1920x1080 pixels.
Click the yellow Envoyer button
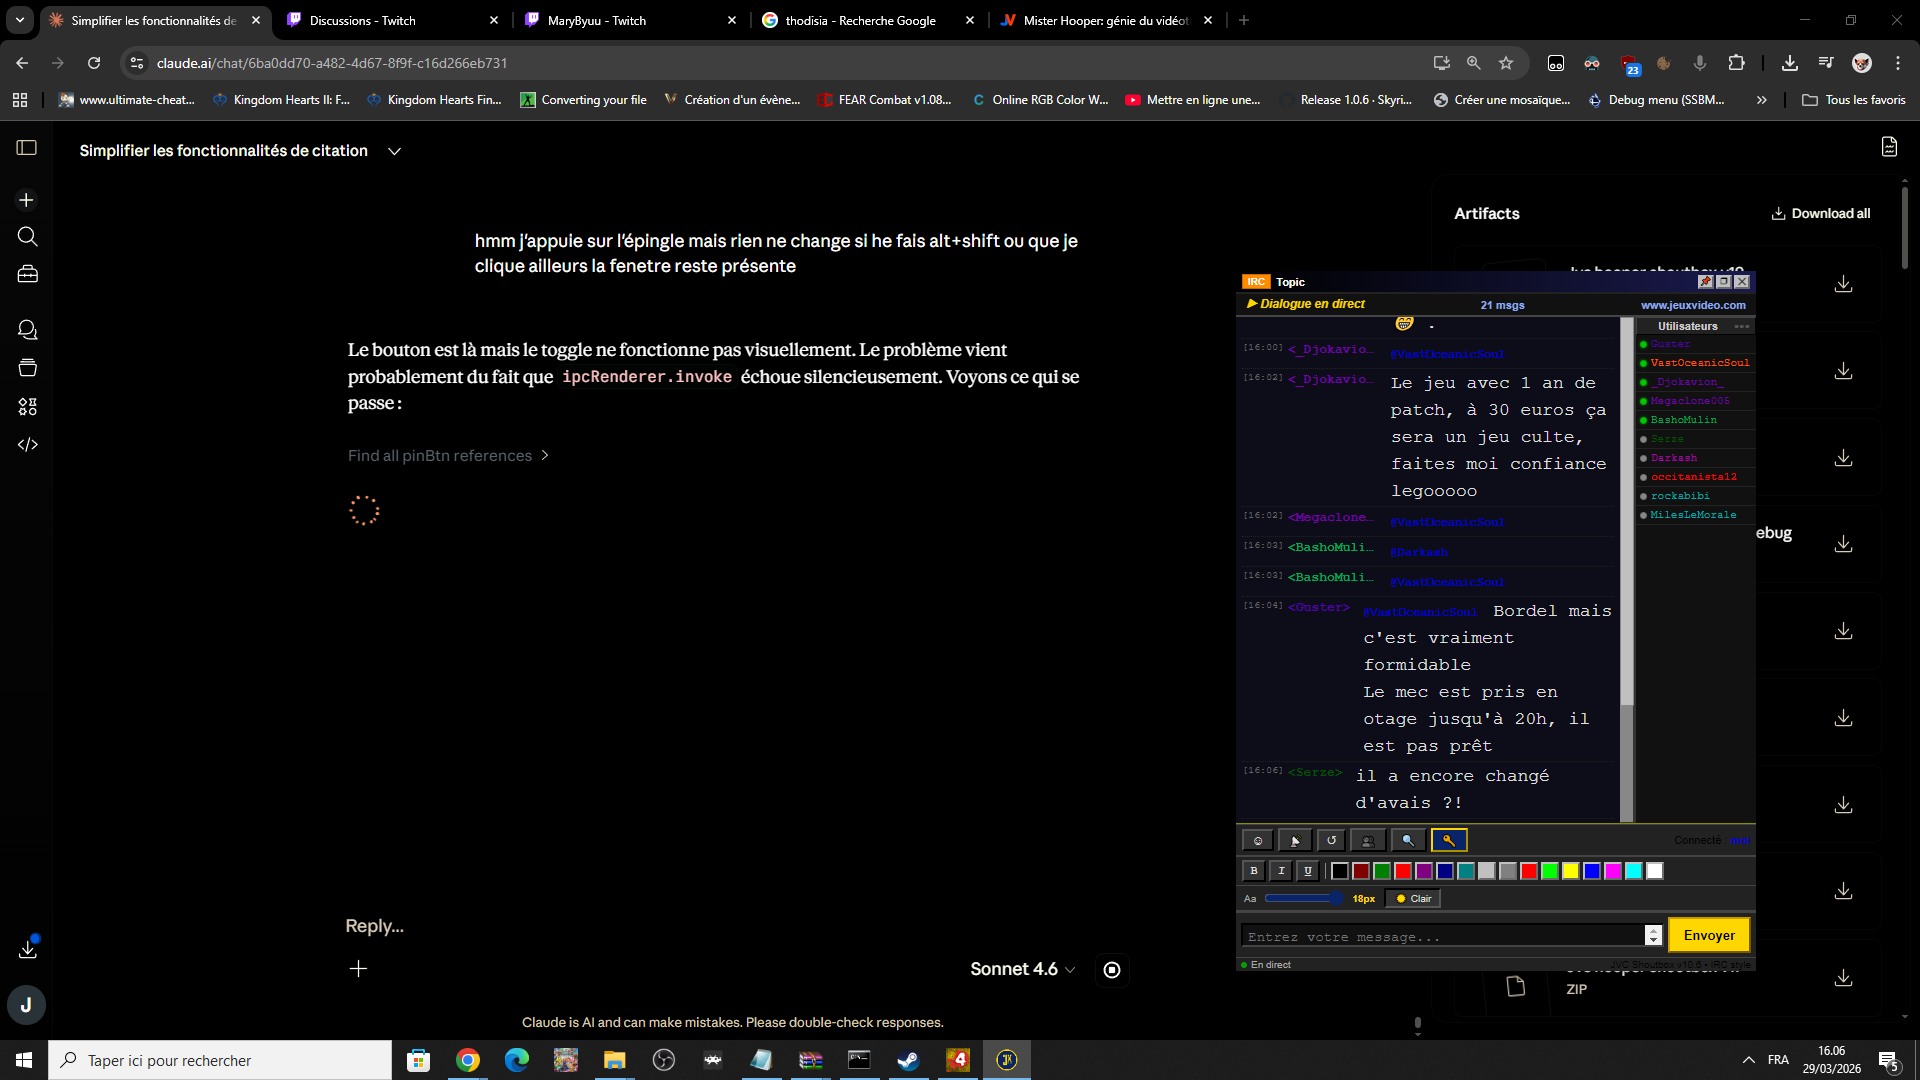[1709, 936]
